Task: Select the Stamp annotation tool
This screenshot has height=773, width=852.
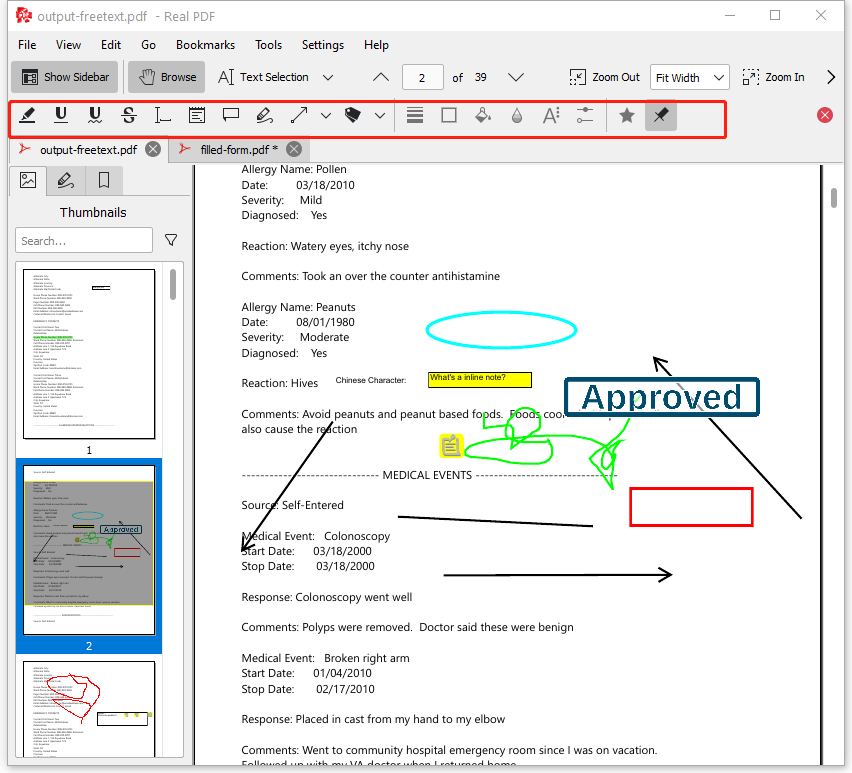Action: (352, 116)
